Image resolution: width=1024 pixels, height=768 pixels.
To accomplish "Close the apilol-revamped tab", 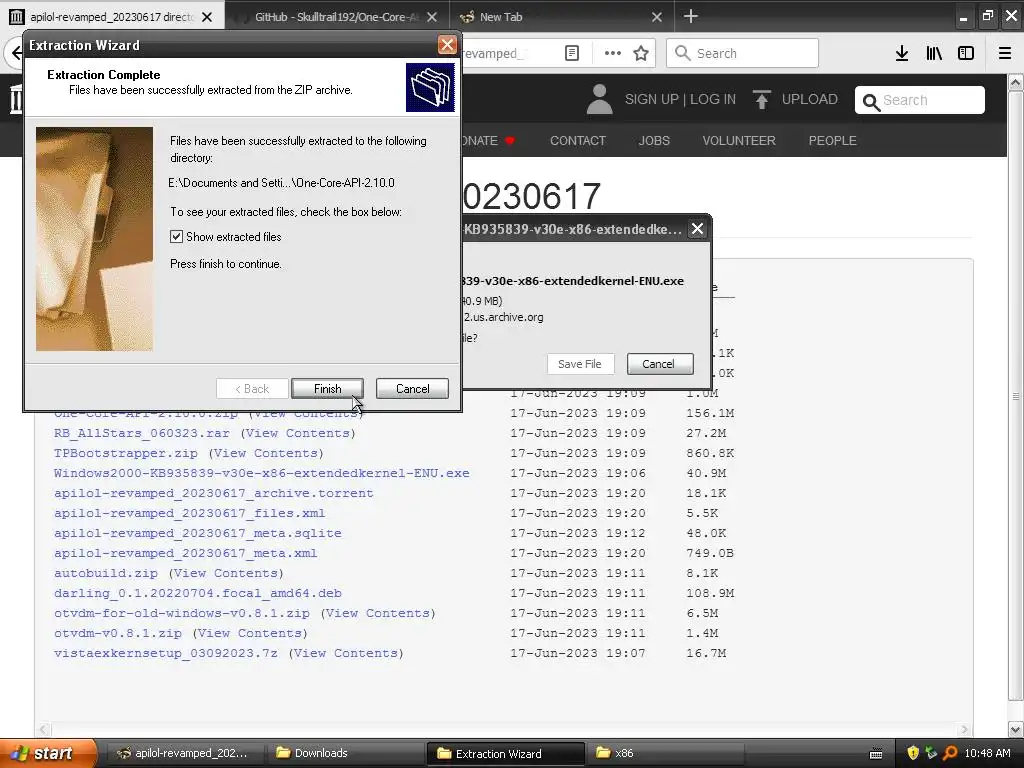I will coord(207,17).
